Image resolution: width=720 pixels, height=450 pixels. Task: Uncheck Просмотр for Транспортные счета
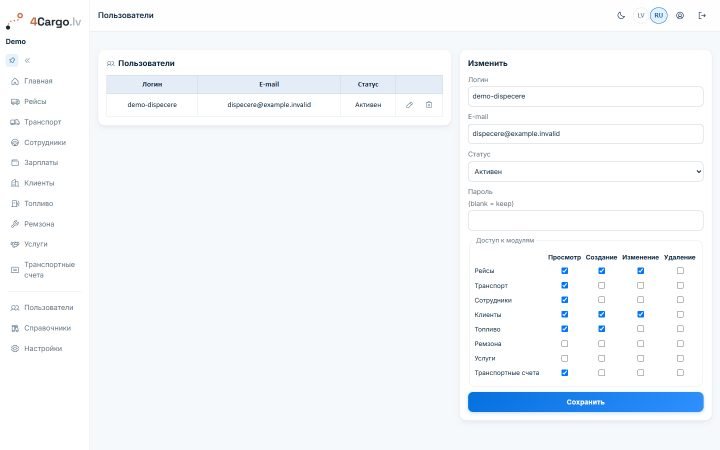(x=564, y=373)
